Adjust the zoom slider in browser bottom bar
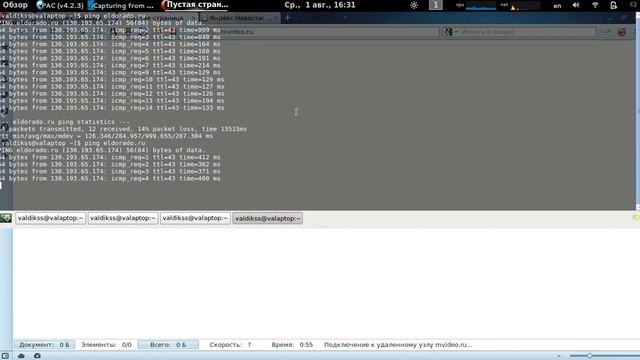 click(589, 356)
